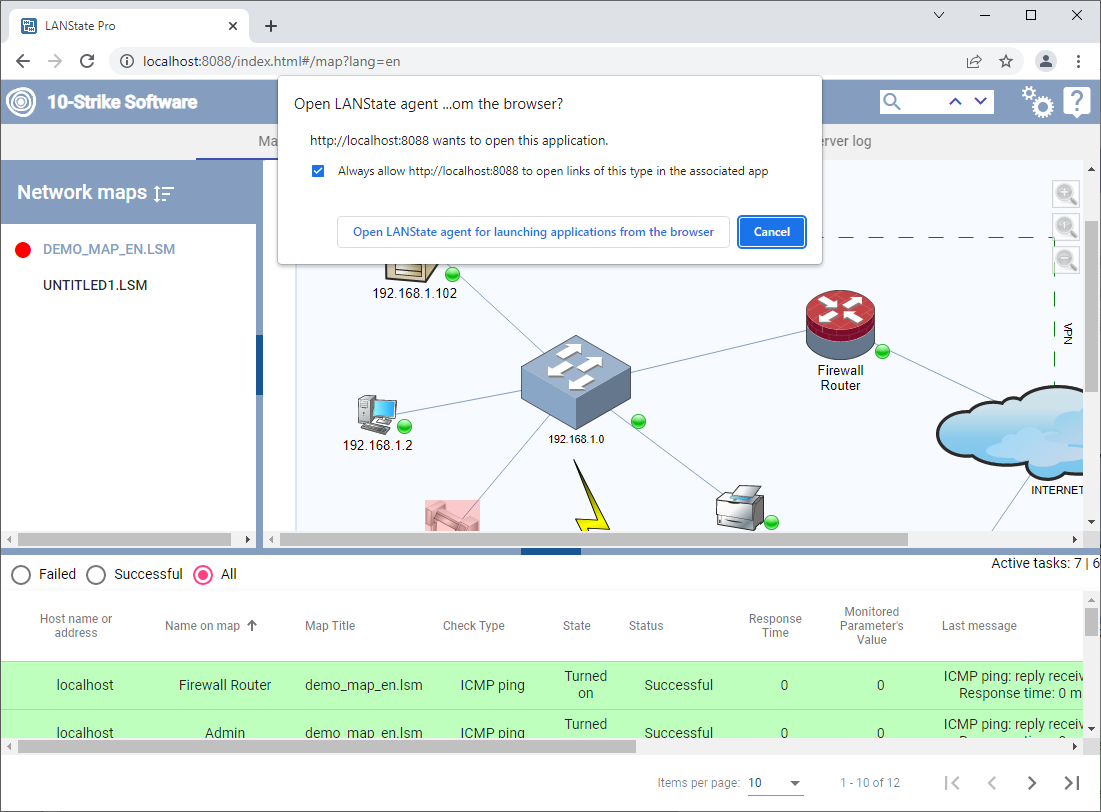Open LANState agent for launching applications

click(533, 232)
